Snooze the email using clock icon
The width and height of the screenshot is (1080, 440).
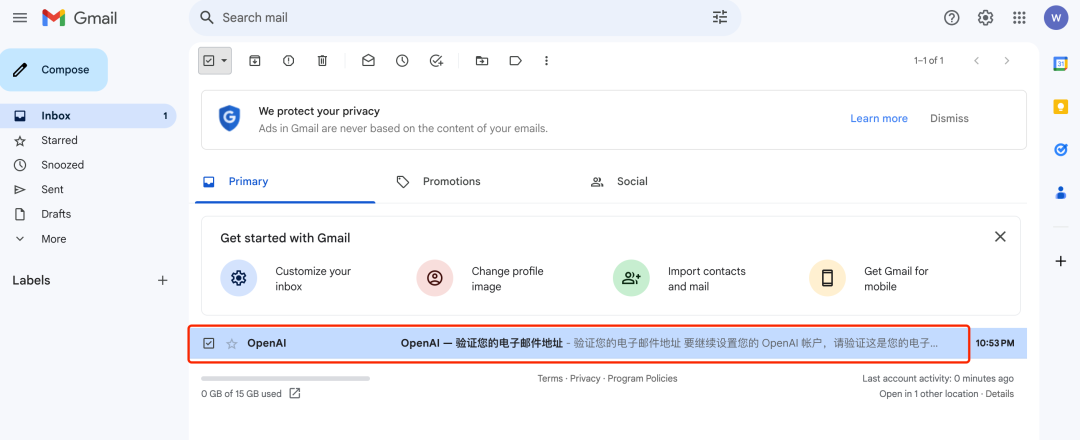[x=402, y=61]
